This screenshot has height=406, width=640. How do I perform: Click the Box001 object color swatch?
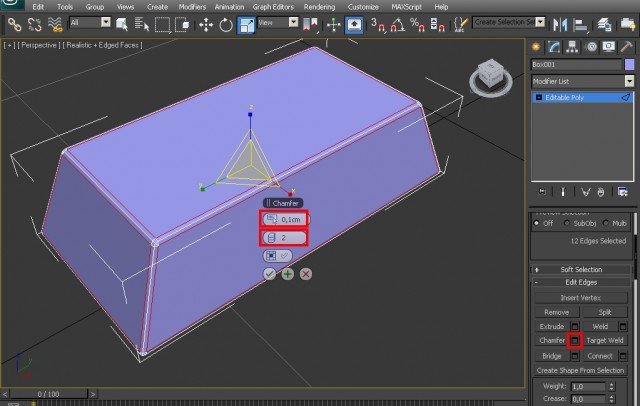click(x=629, y=64)
